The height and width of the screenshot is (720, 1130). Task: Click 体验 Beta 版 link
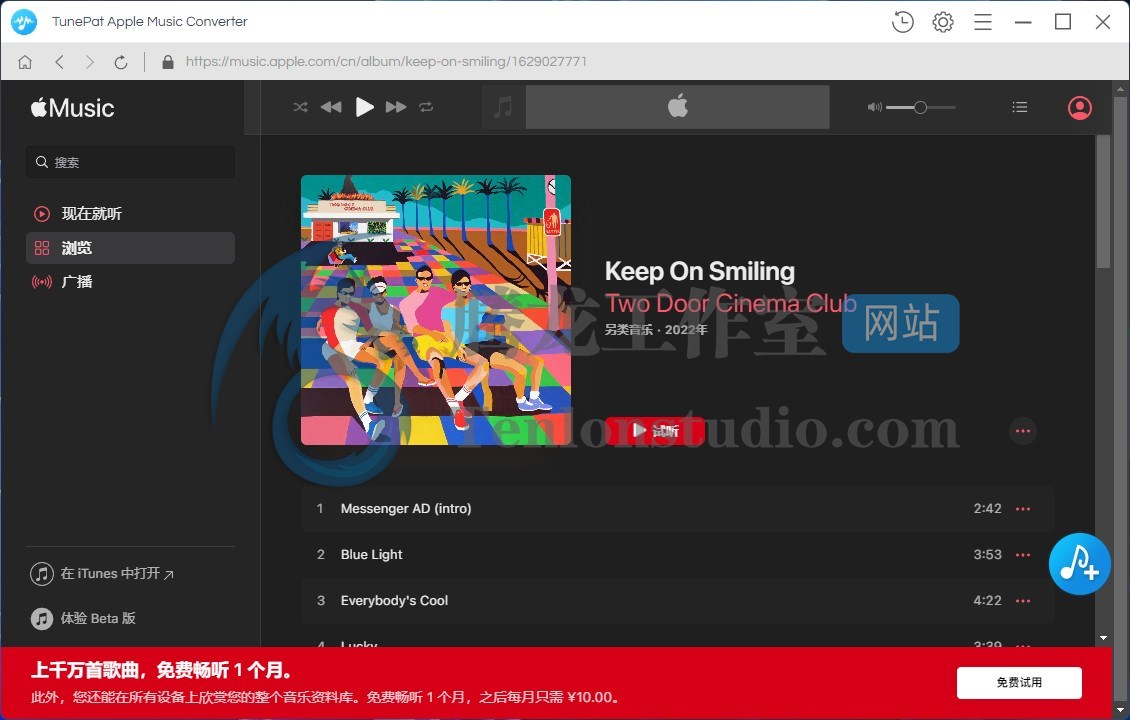pos(83,618)
